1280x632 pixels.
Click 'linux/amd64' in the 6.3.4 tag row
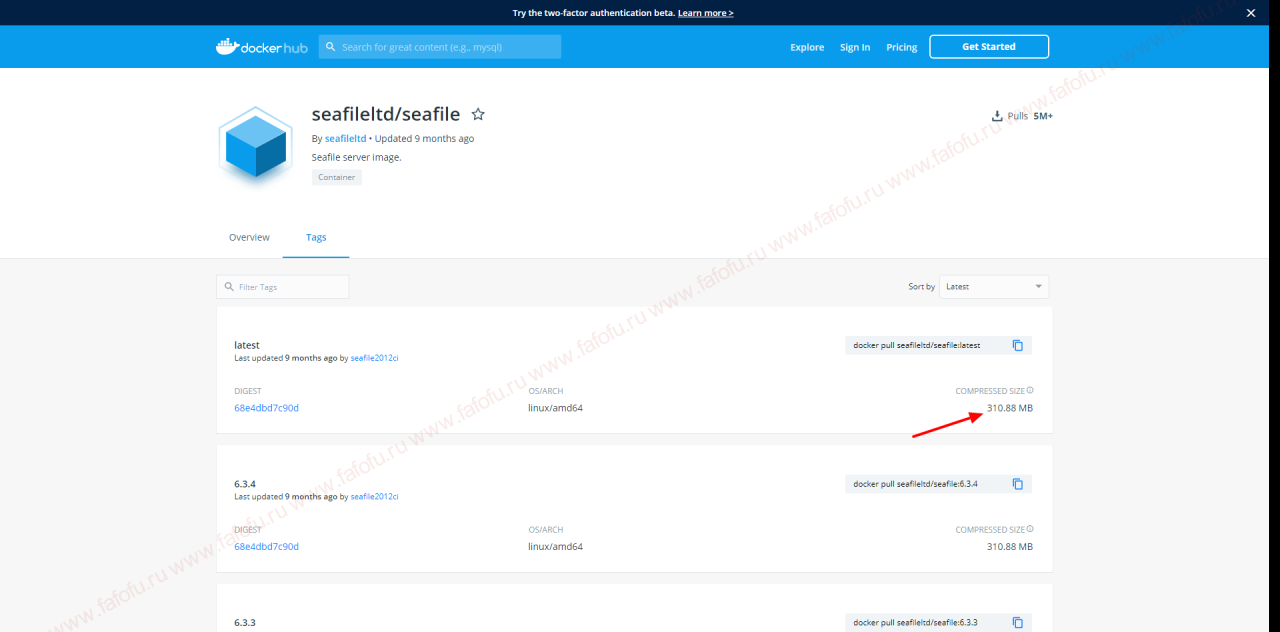(x=555, y=547)
